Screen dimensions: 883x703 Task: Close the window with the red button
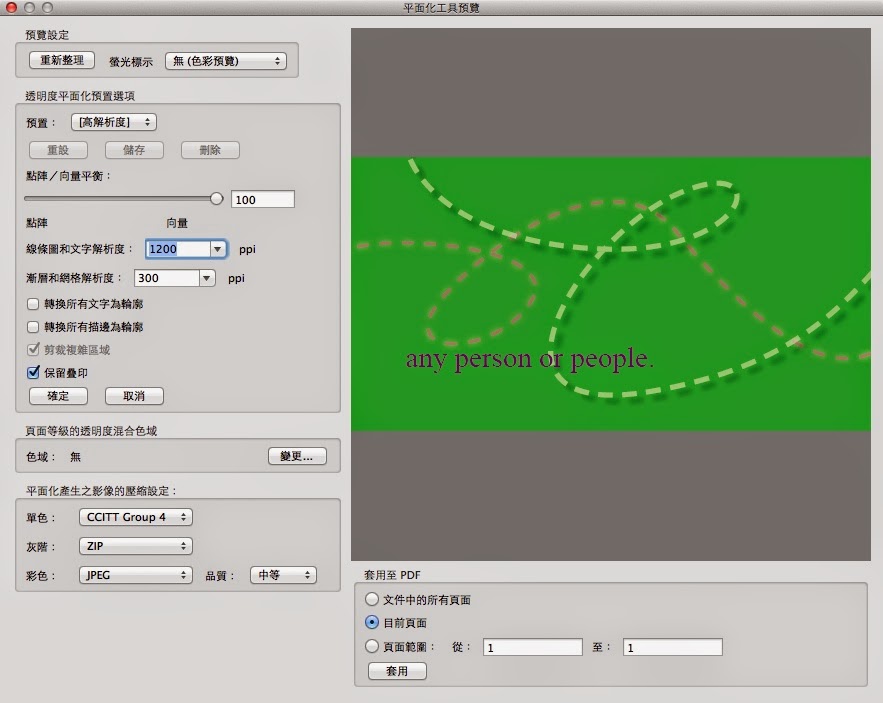(x=11, y=7)
